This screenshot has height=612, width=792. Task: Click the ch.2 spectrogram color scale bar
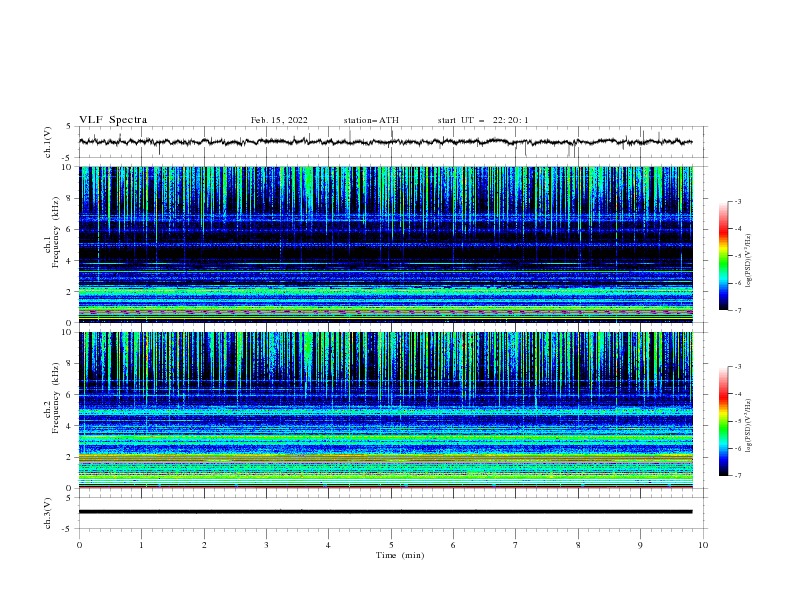tap(723, 421)
